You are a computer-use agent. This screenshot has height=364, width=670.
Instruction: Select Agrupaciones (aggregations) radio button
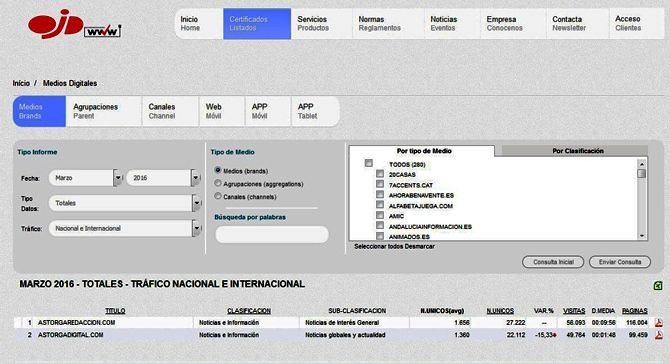218,183
